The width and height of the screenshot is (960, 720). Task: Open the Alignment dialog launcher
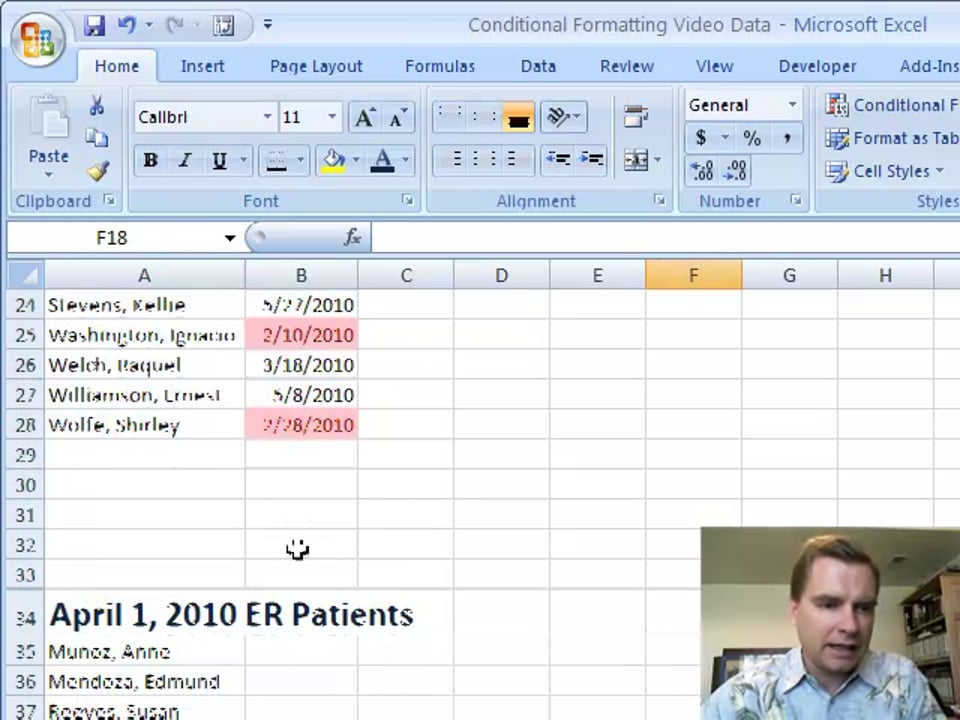(x=659, y=200)
